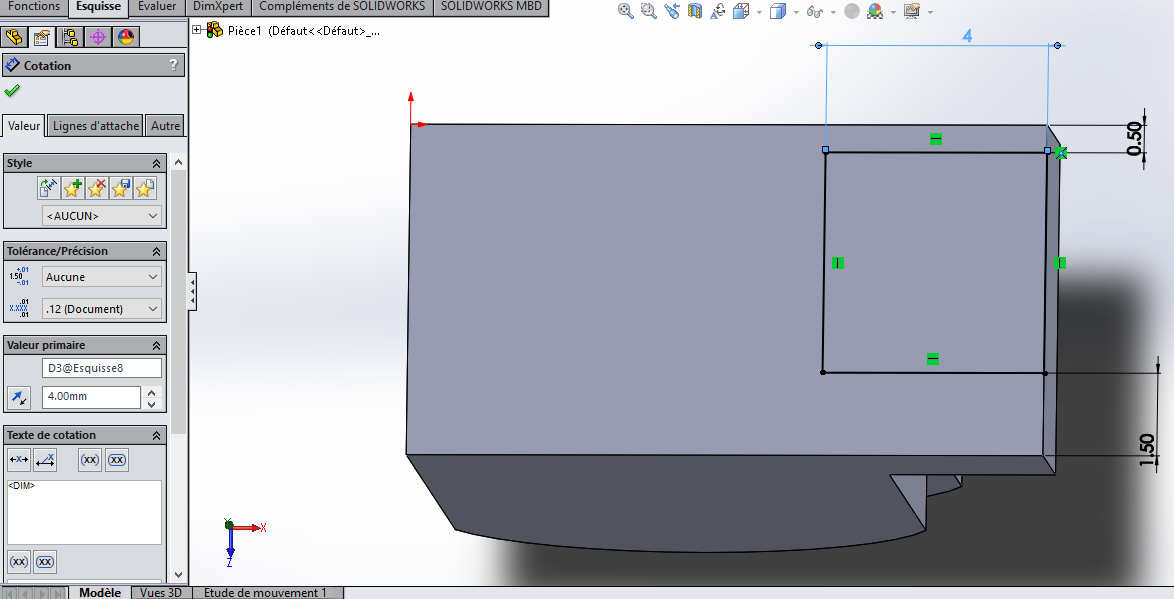Click the parentheses button below the DIM text box
Screen dimensions: 1174x599
[19, 562]
